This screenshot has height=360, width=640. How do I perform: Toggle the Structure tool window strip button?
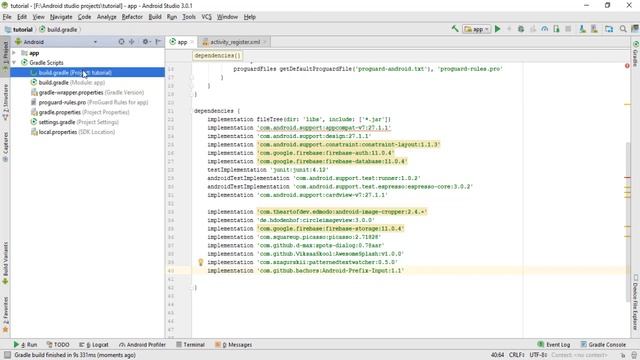click(x=5, y=102)
